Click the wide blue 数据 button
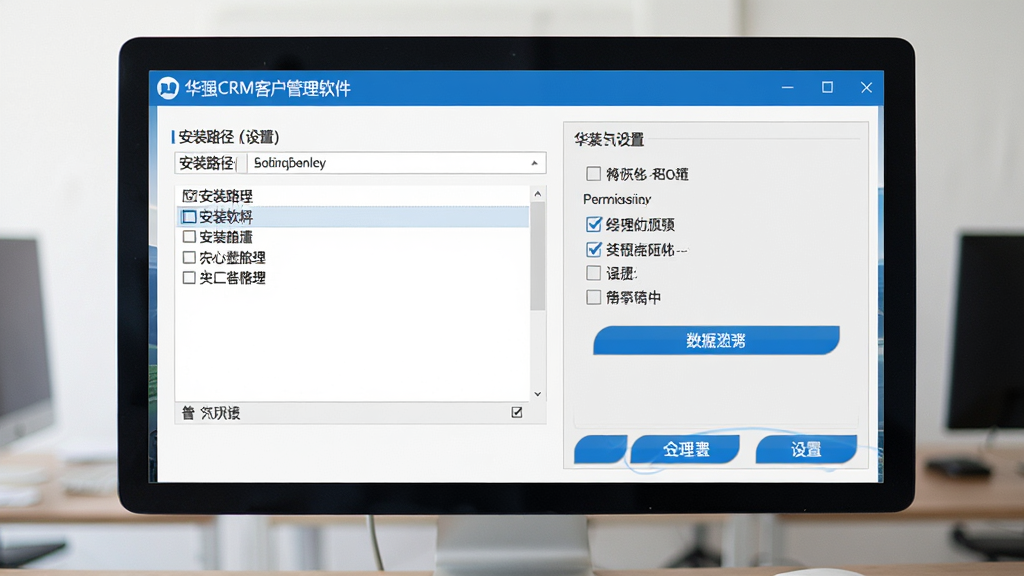 (716, 340)
